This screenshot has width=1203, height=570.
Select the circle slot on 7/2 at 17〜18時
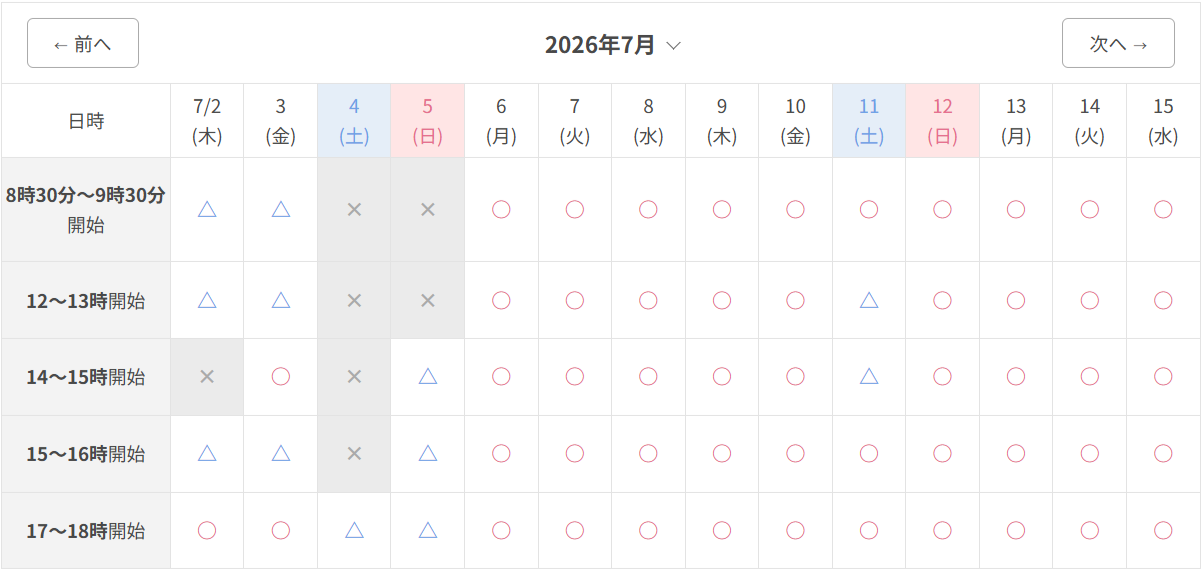click(x=207, y=530)
